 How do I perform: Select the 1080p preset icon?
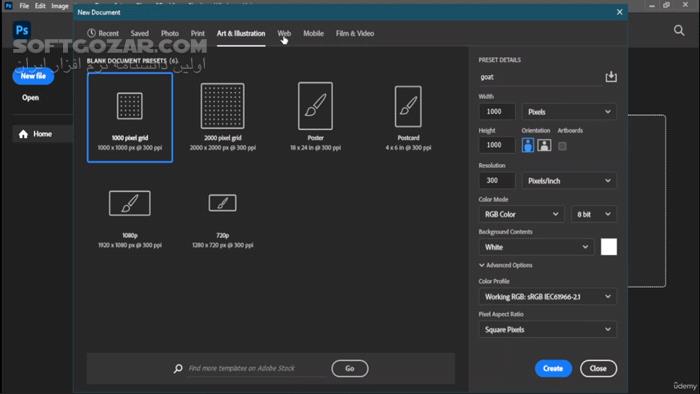click(x=129, y=203)
